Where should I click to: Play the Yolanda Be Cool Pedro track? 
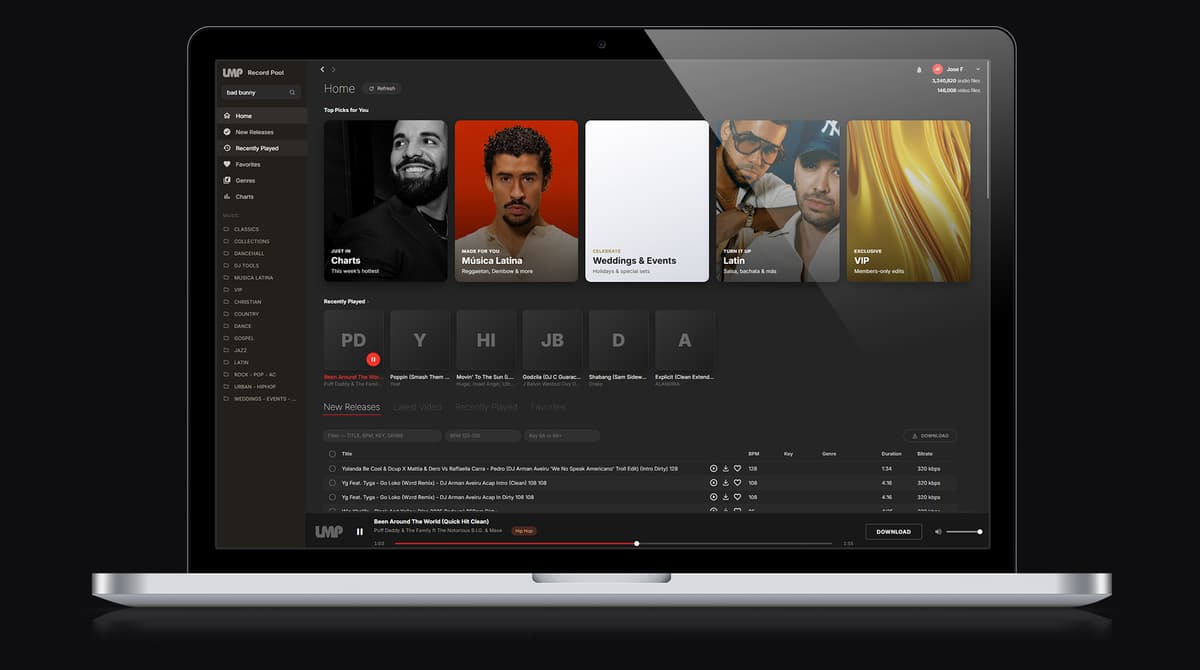point(714,468)
